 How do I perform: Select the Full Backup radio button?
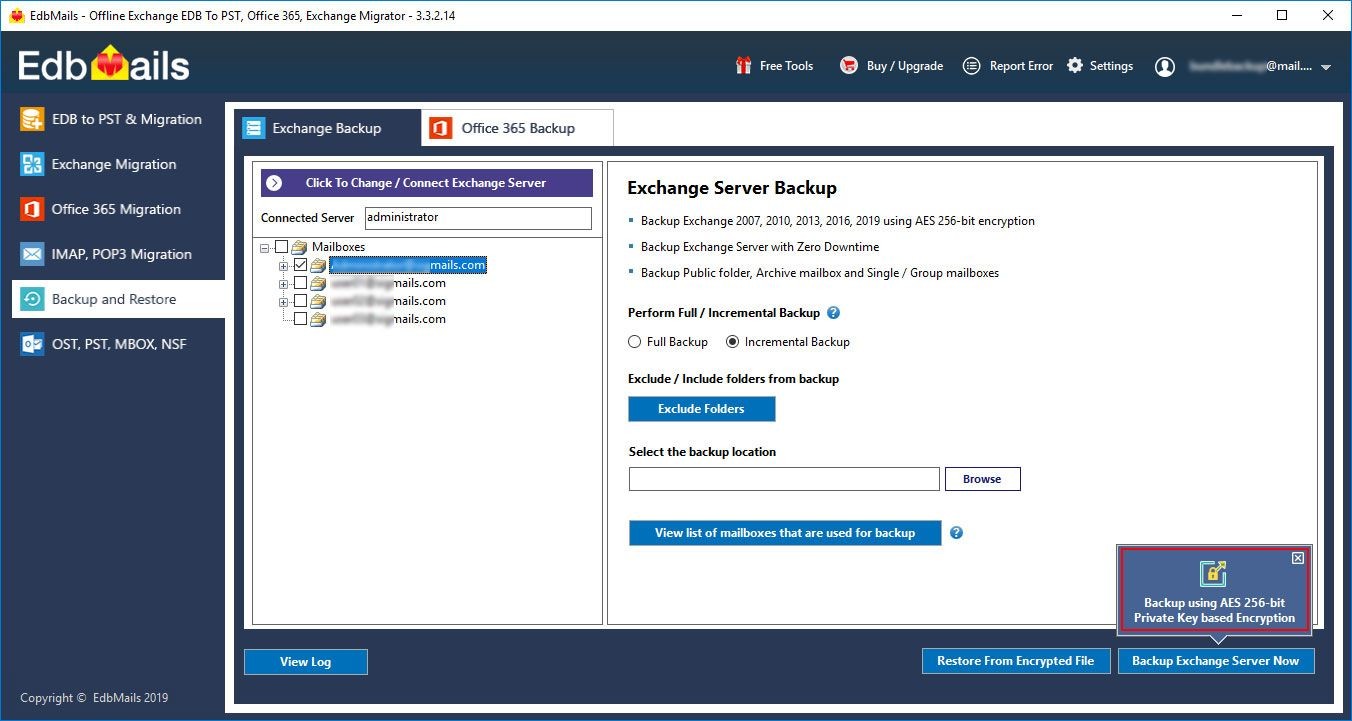[x=634, y=342]
